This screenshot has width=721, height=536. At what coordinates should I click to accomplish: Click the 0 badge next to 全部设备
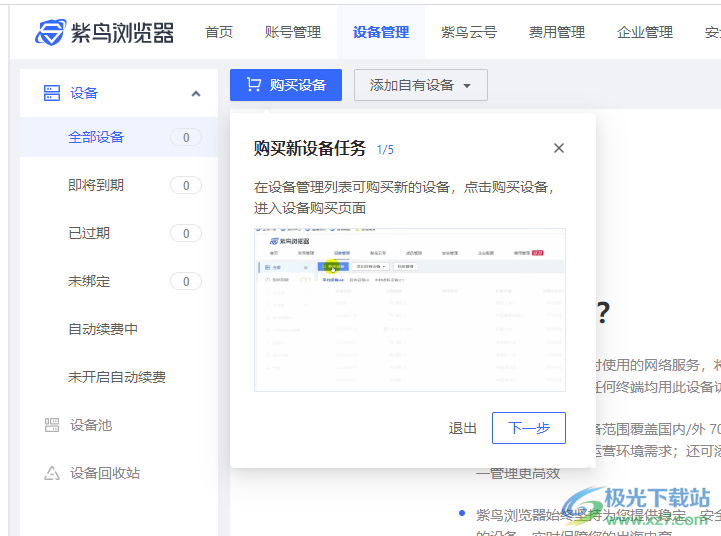point(186,137)
